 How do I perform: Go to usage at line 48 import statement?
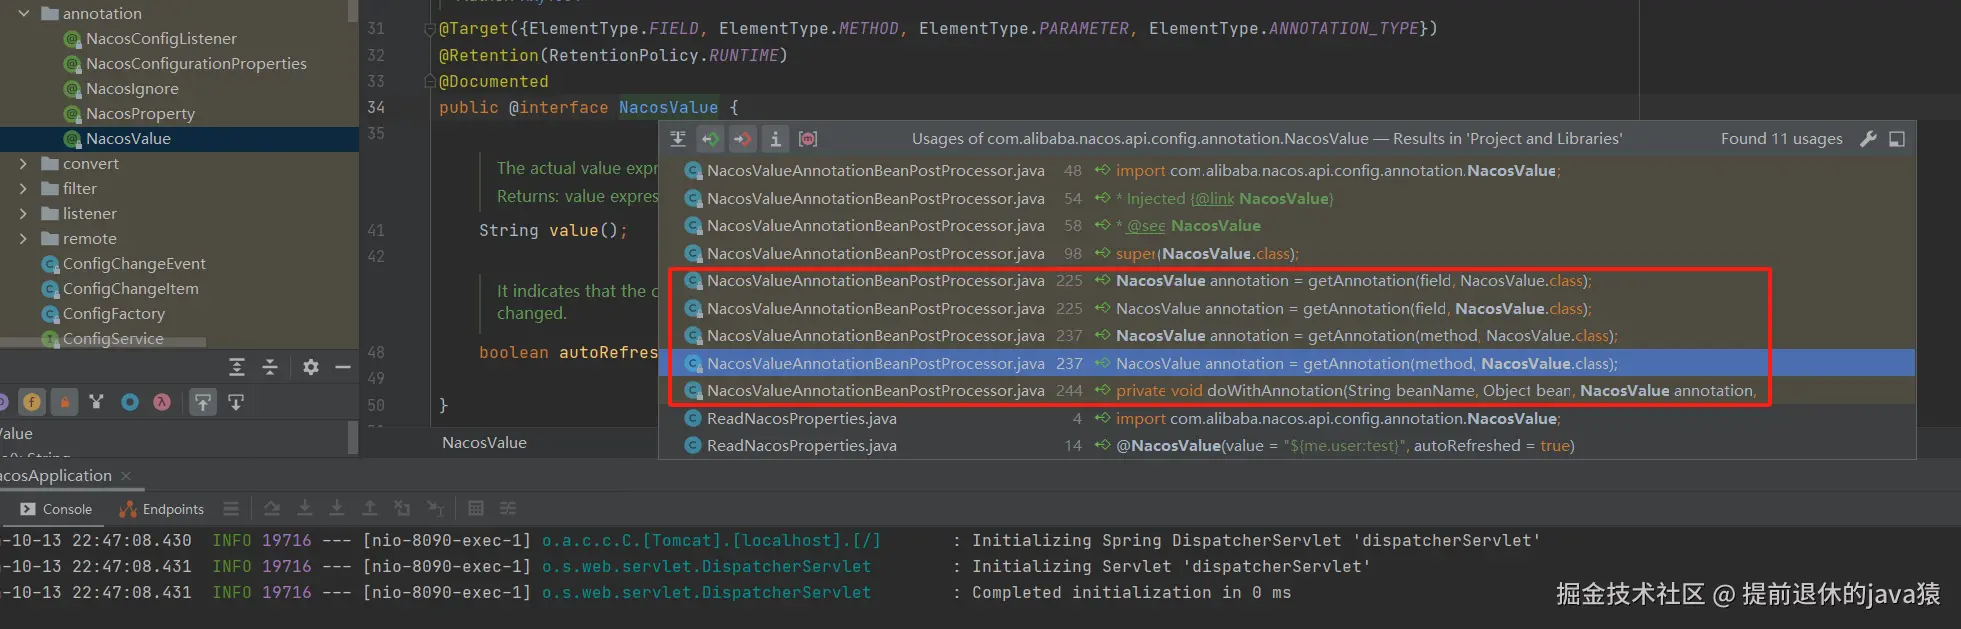coord(1287,171)
